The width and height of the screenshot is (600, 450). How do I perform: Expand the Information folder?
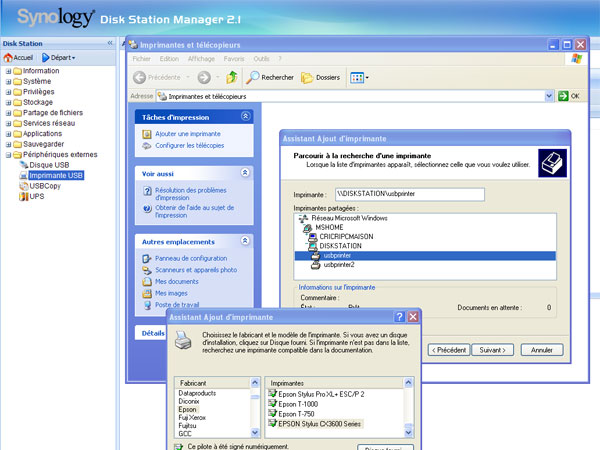tap(8, 71)
